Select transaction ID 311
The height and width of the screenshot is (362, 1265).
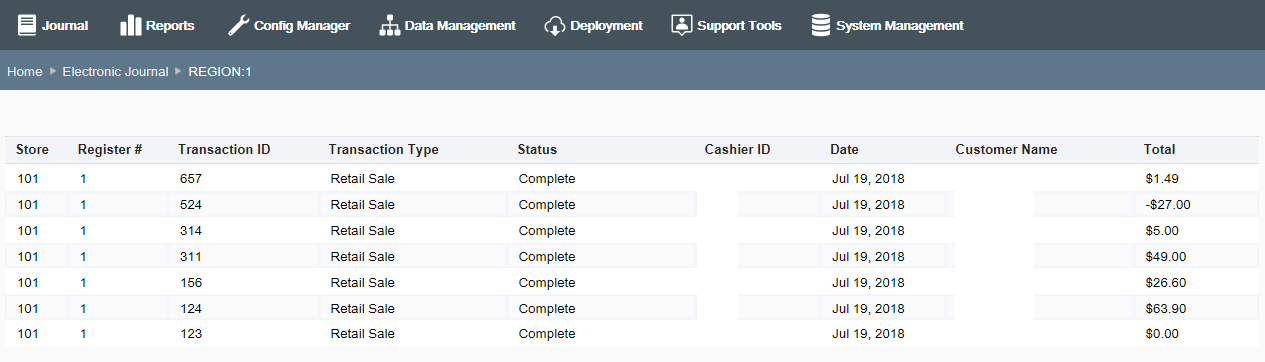click(x=191, y=257)
